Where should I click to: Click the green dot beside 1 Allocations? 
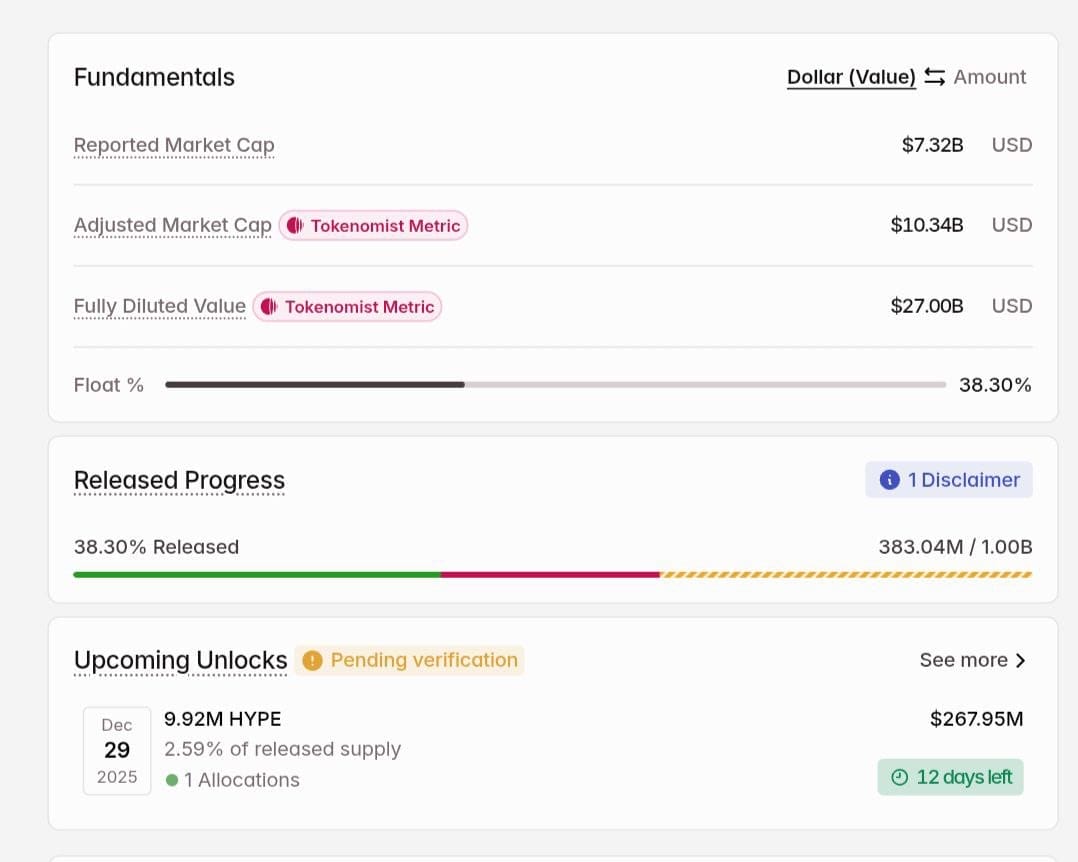[172, 780]
